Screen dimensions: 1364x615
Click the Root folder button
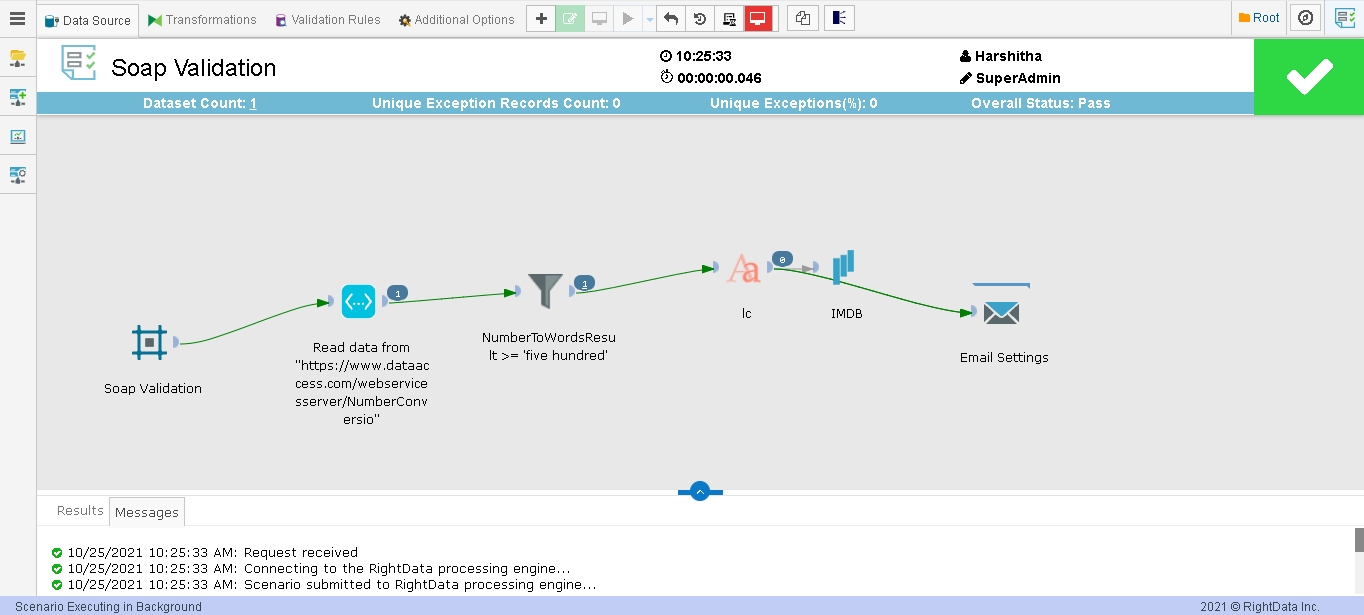tap(1259, 18)
